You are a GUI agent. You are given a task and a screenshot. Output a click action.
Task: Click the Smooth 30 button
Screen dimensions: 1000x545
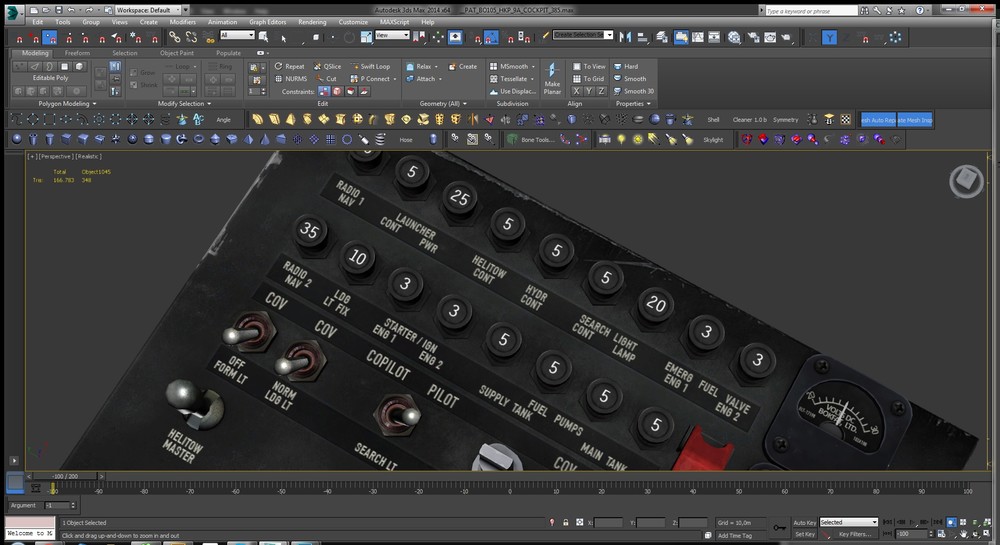[633, 91]
